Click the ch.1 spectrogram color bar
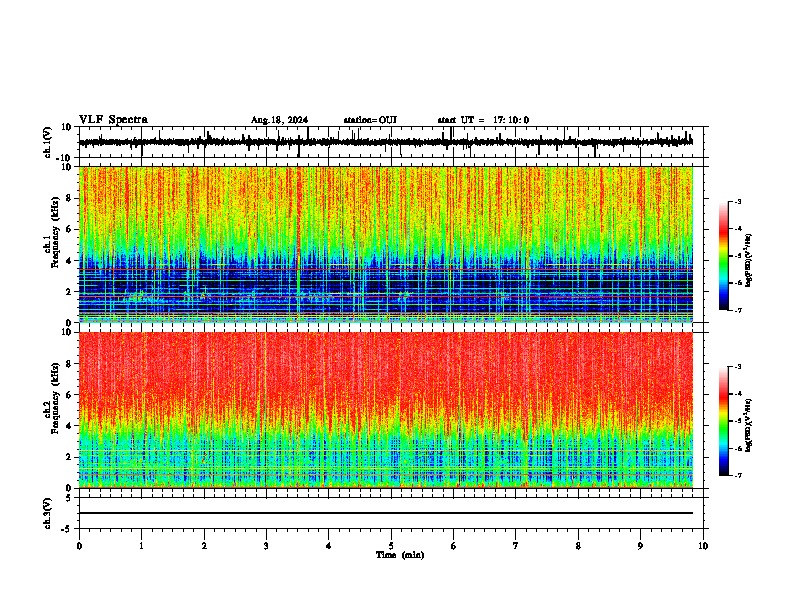The height and width of the screenshot is (612, 792). 723,256
